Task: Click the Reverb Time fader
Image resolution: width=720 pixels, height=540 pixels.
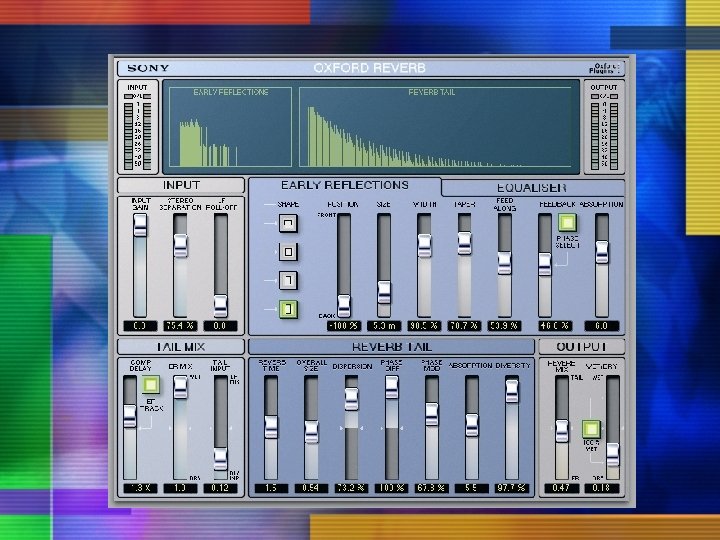Action: point(271,428)
